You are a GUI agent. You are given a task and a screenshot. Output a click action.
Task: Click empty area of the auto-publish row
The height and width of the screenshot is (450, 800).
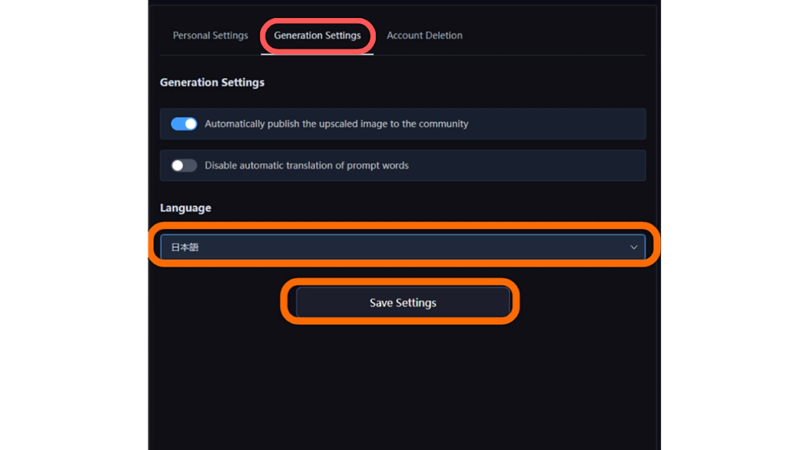pyautogui.click(x=556, y=124)
